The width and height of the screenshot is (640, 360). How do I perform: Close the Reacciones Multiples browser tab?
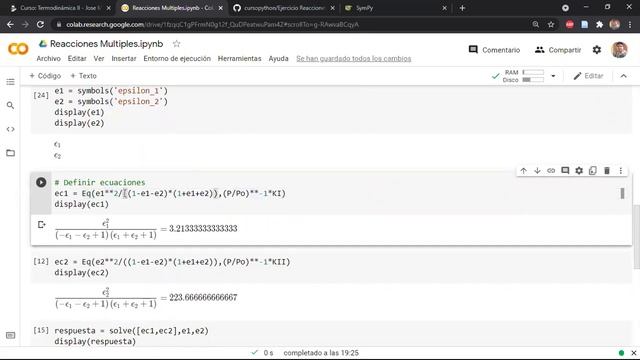[x=220, y=8]
